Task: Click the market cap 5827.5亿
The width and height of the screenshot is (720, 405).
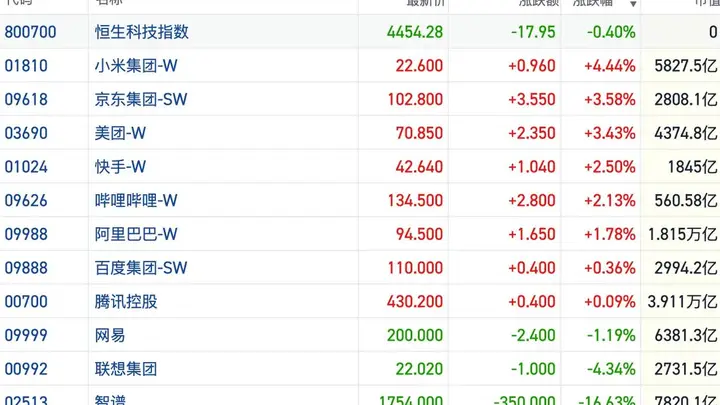Action: [686, 66]
